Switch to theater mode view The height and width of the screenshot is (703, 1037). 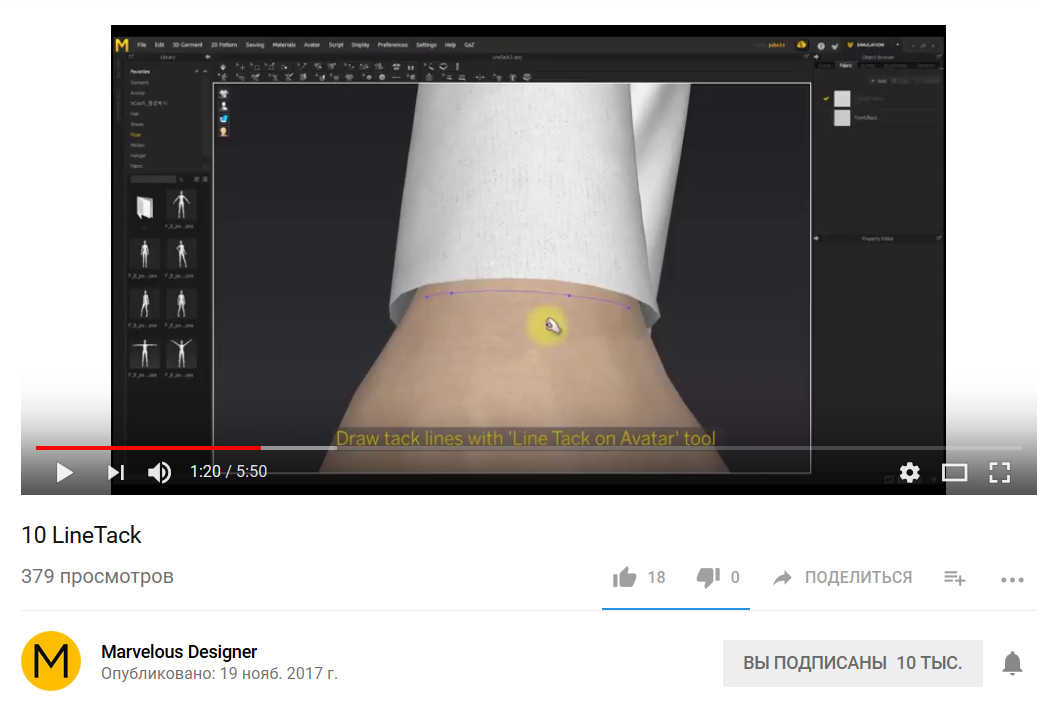pyautogui.click(x=954, y=472)
